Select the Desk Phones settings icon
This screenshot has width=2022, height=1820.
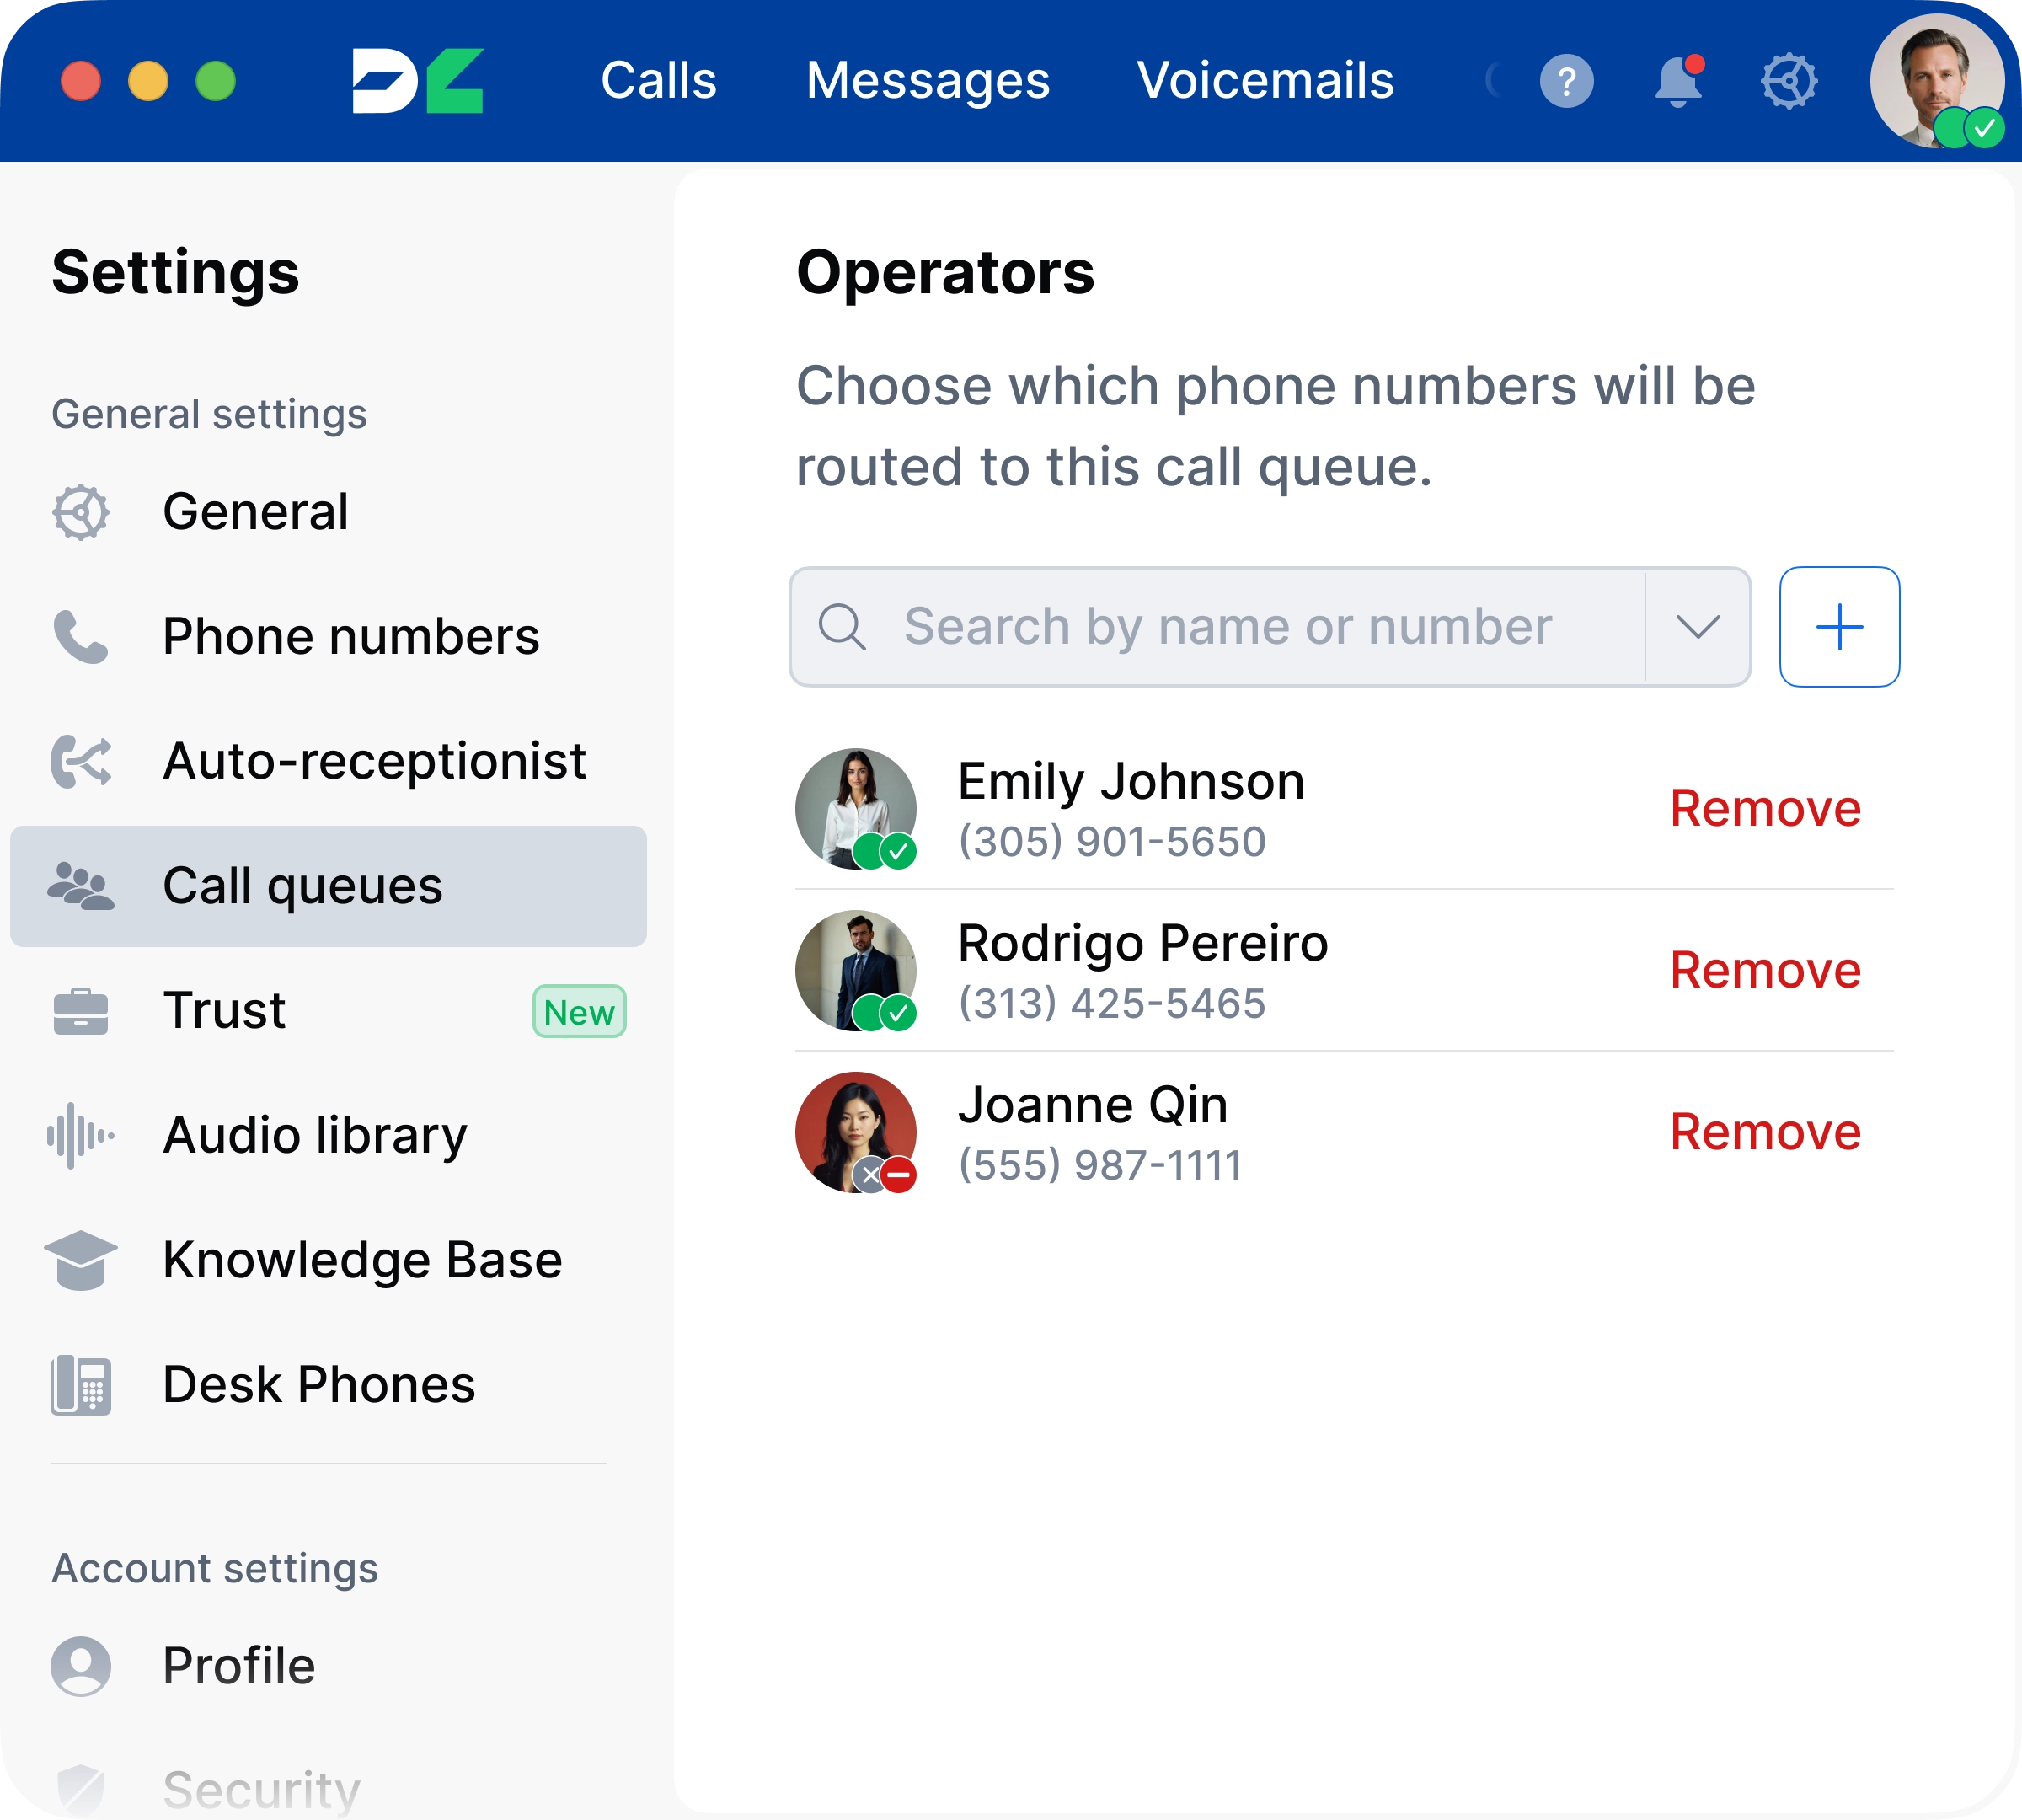tap(80, 1385)
